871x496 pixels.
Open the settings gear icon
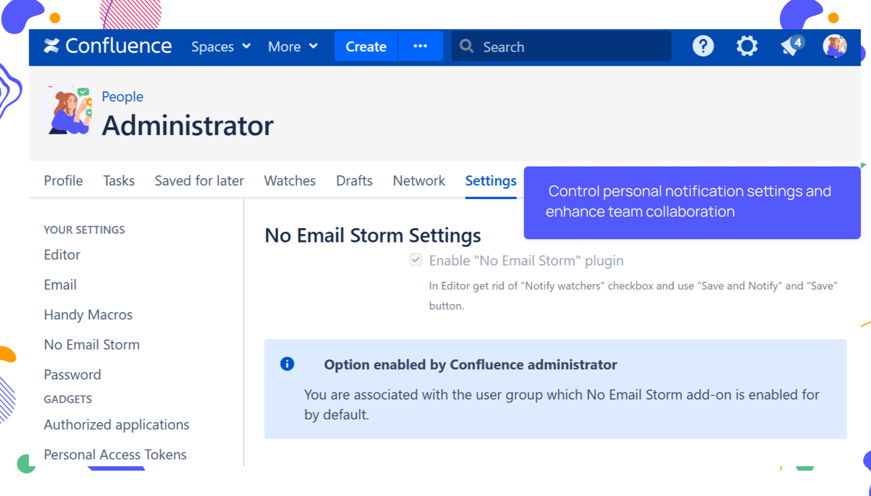[x=747, y=46]
